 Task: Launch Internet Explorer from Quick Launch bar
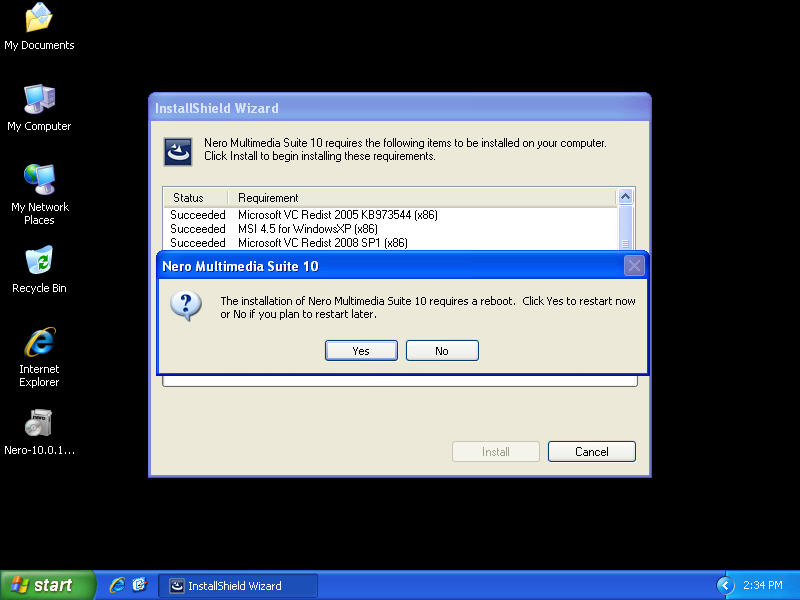click(x=117, y=585)
